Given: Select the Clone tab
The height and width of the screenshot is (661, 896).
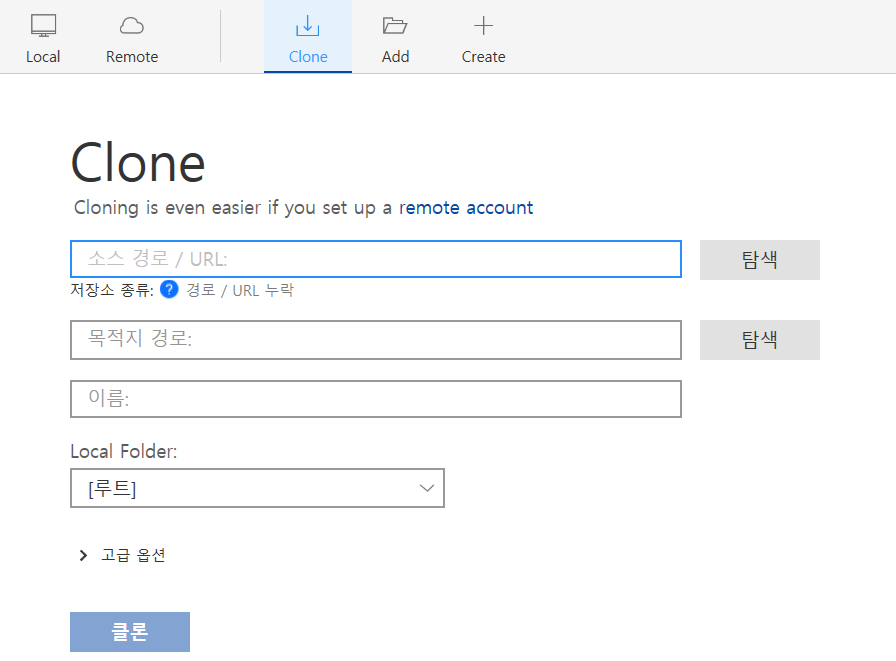Looking at the screenshot, I should [308, 38].
